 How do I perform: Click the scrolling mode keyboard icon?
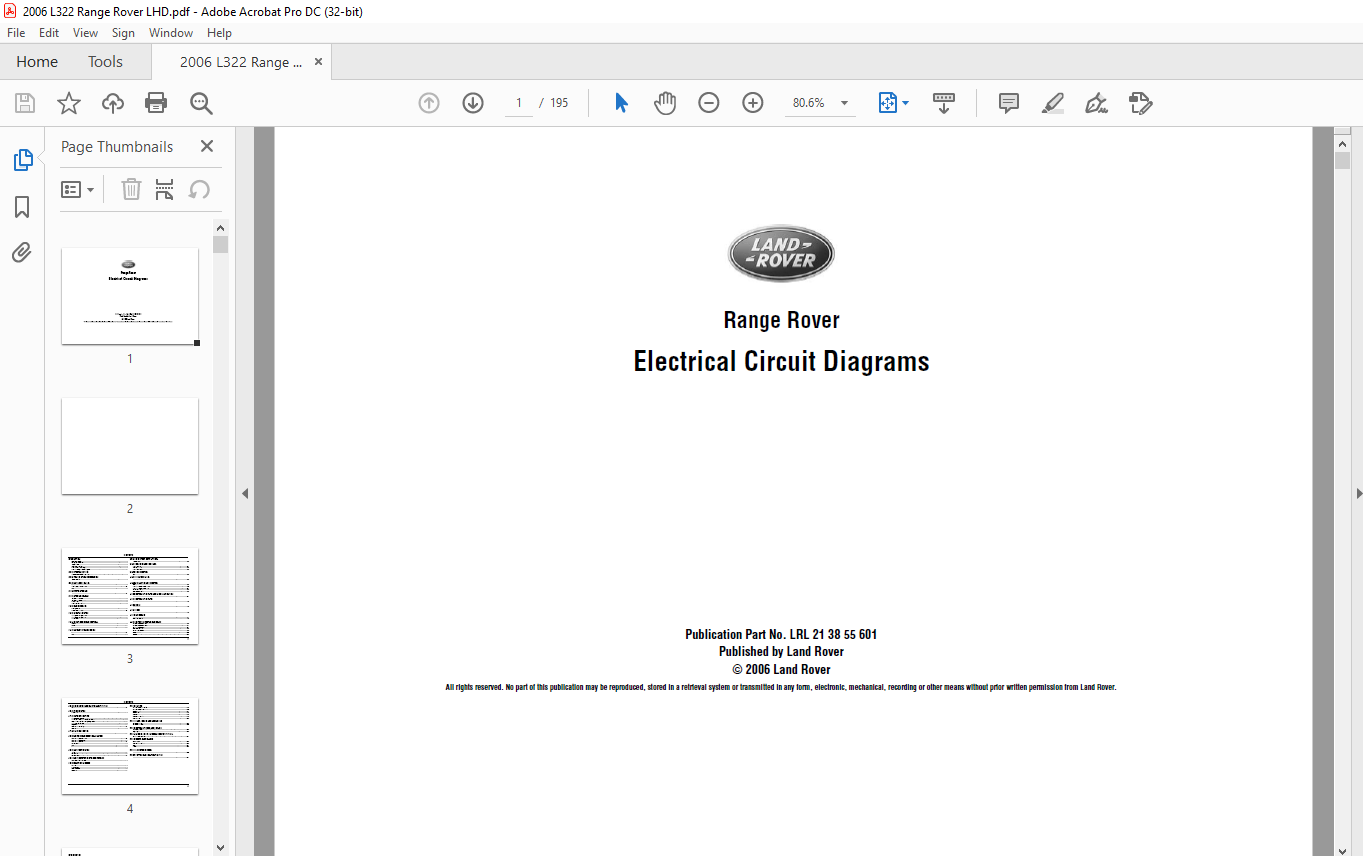pos(944,103)
